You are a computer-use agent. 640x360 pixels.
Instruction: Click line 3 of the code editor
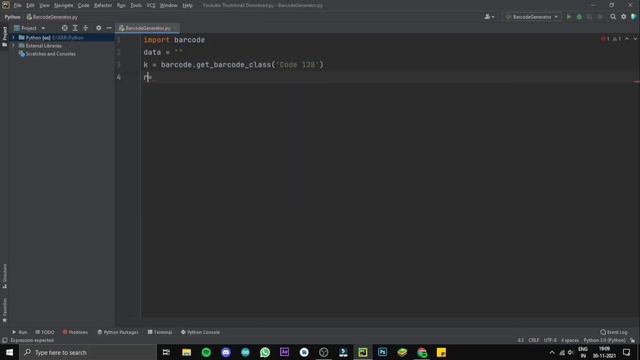point(233,64)
